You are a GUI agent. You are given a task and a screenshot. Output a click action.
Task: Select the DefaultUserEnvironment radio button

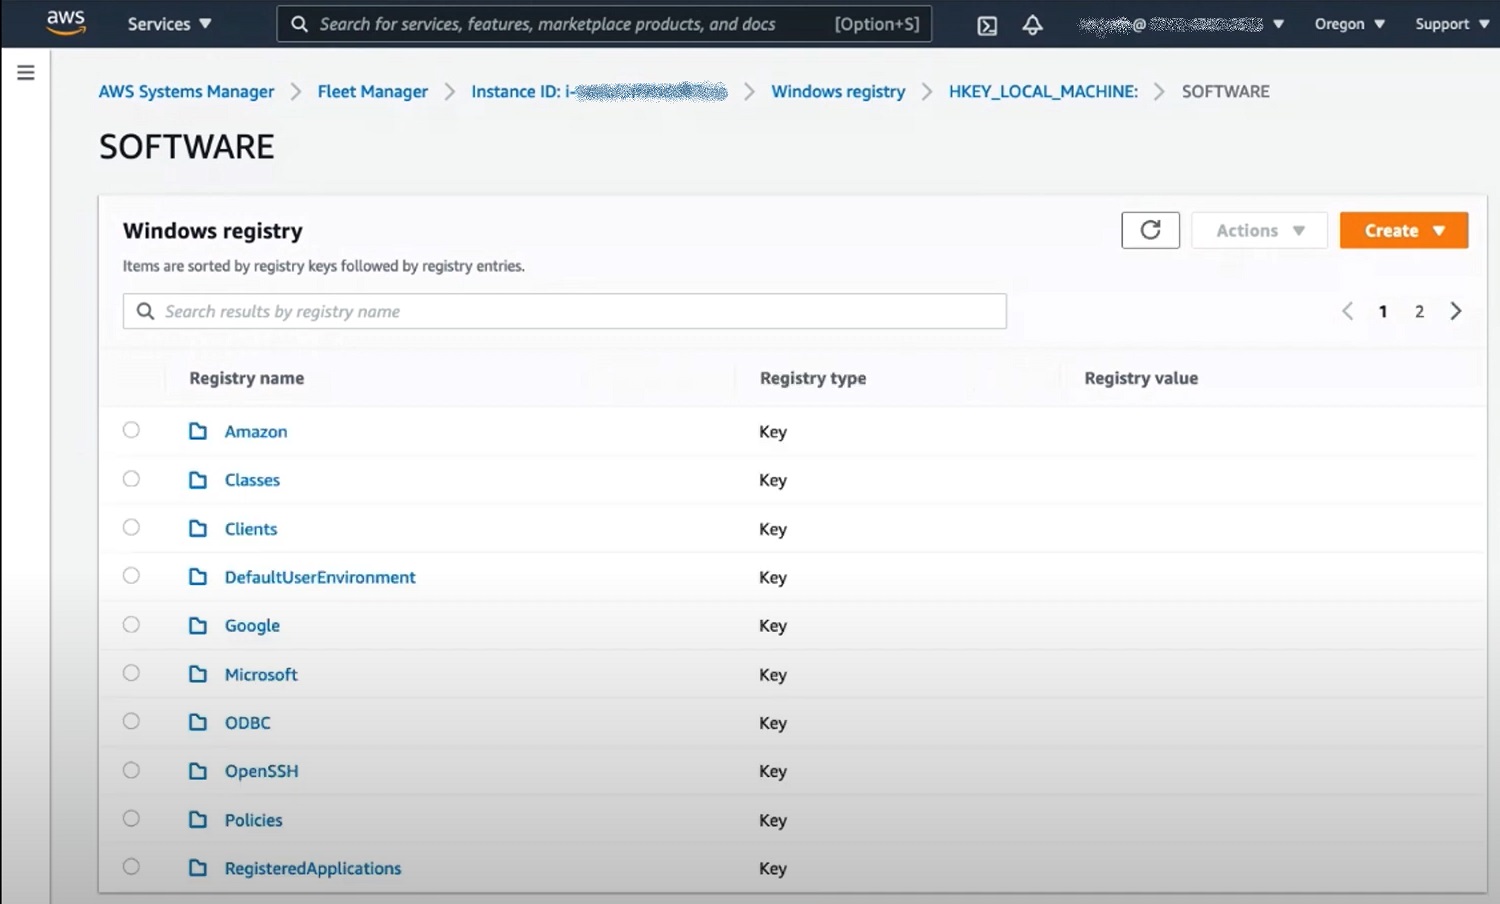pos(131,575)
